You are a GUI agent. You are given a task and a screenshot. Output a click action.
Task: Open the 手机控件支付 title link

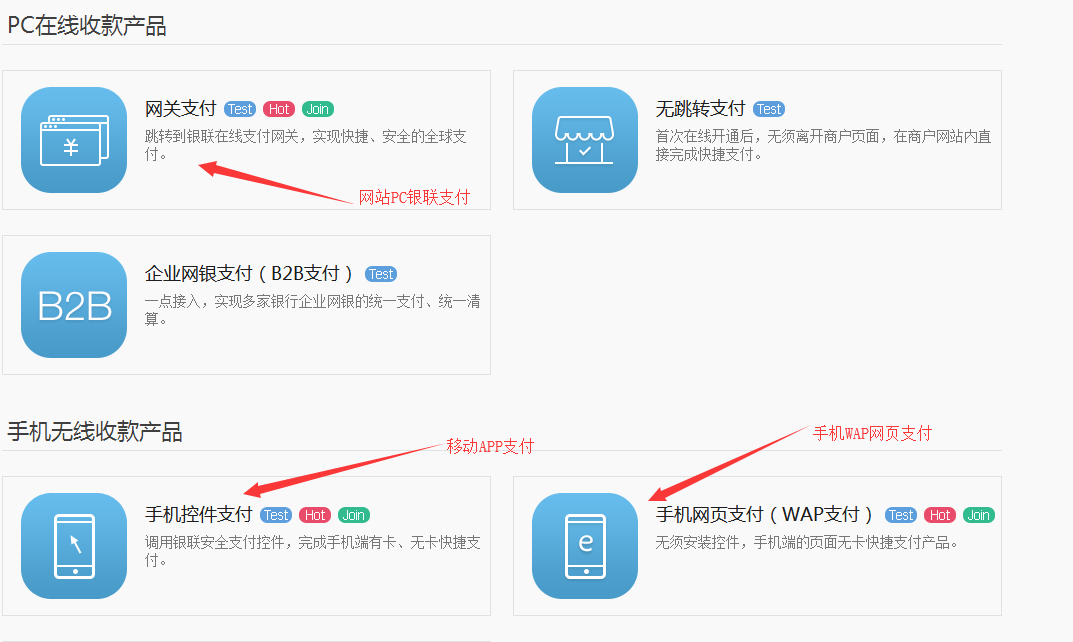198,515
